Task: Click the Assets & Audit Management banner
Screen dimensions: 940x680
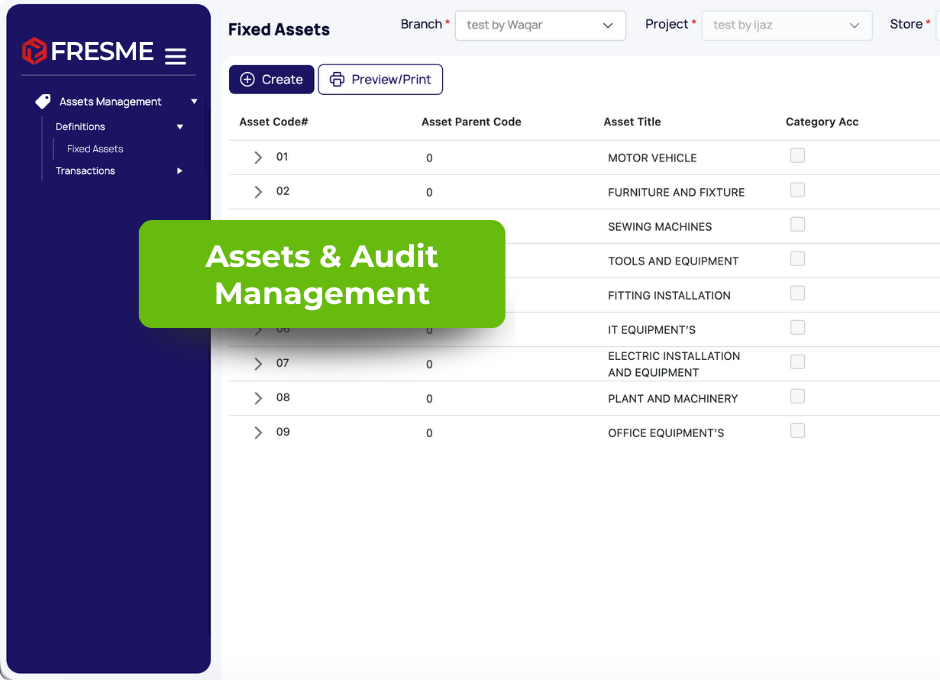Action: (x=322, y=274)
